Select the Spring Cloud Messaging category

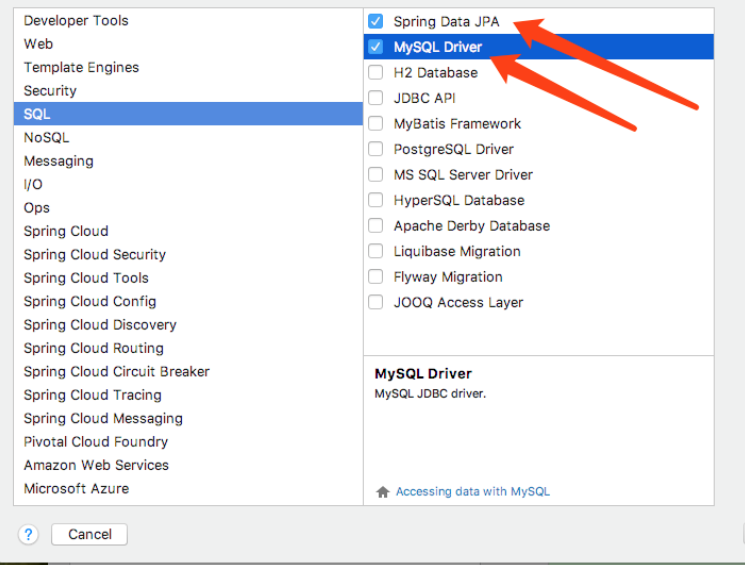pyautogui.click(x=188, y=418)
